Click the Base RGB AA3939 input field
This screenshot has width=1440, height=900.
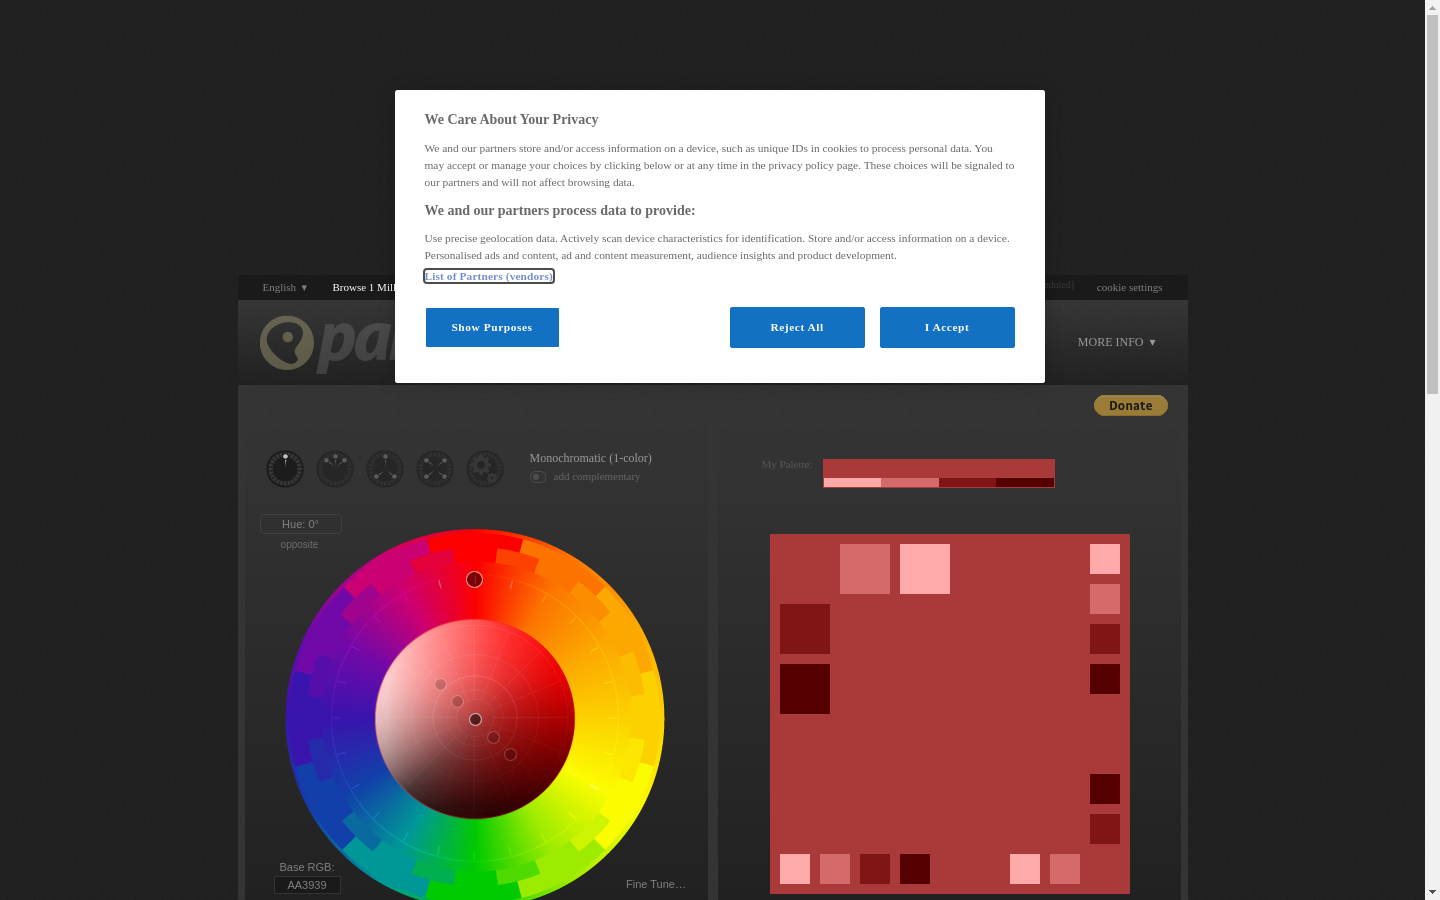click(307, 885)
